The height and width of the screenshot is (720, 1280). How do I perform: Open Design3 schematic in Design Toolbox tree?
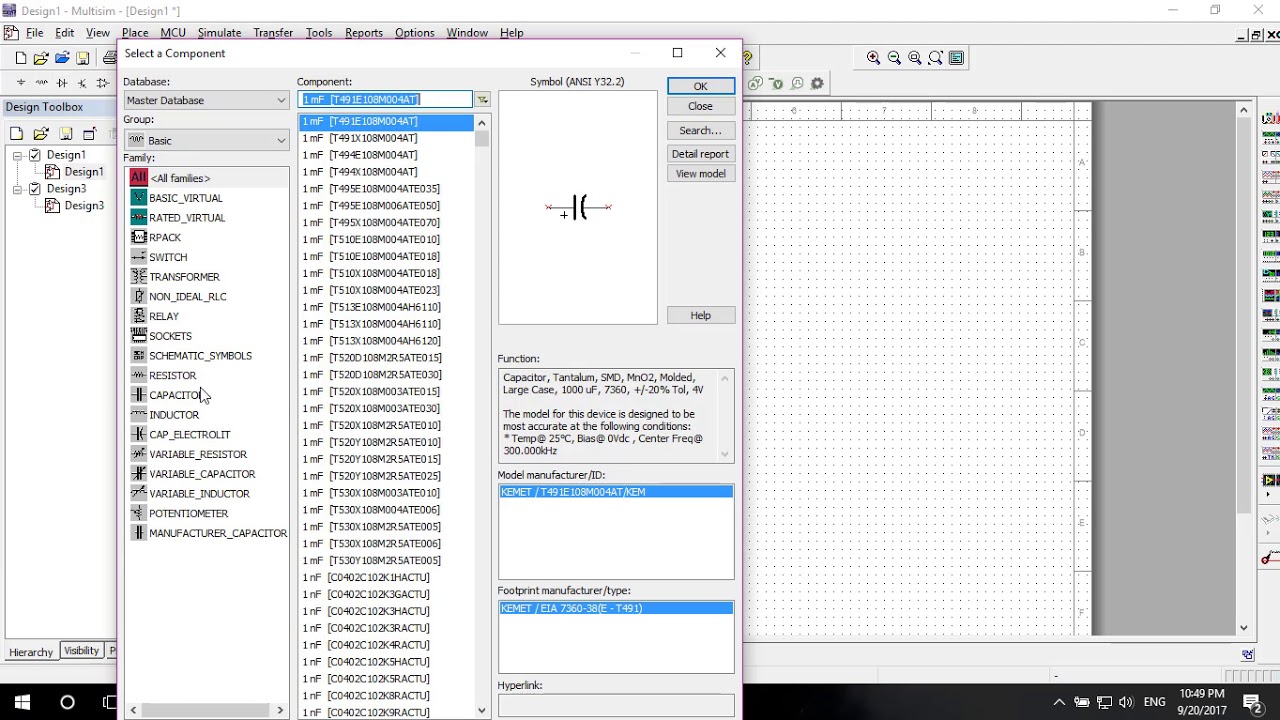tap(84, 205)
